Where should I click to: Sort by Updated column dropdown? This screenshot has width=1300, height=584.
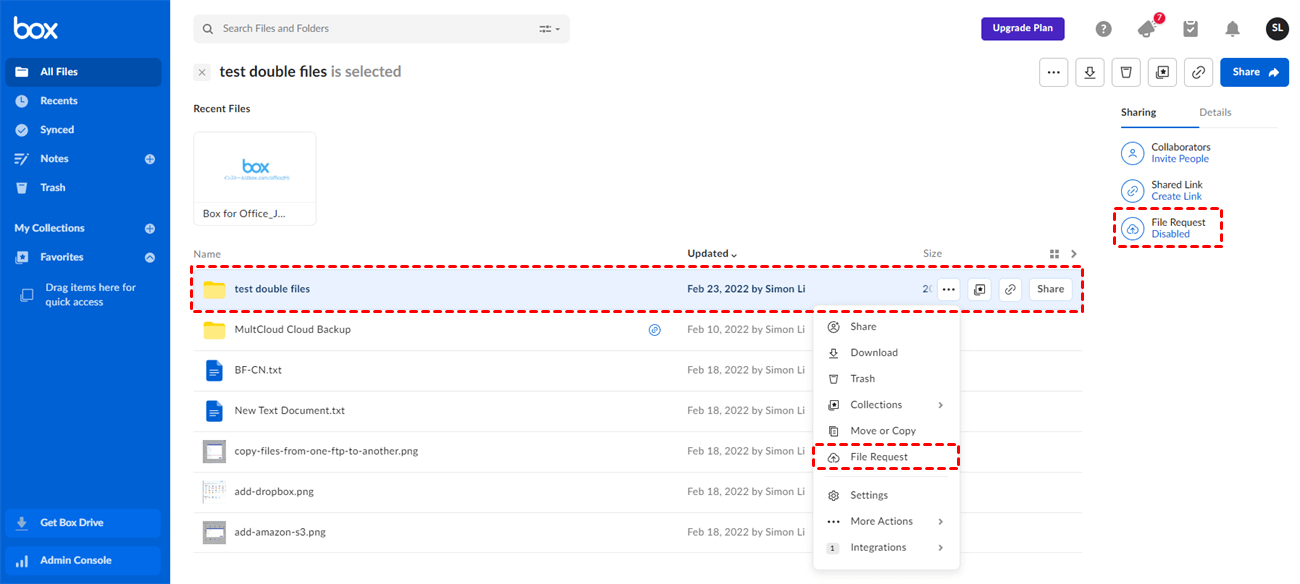[712, 254]
